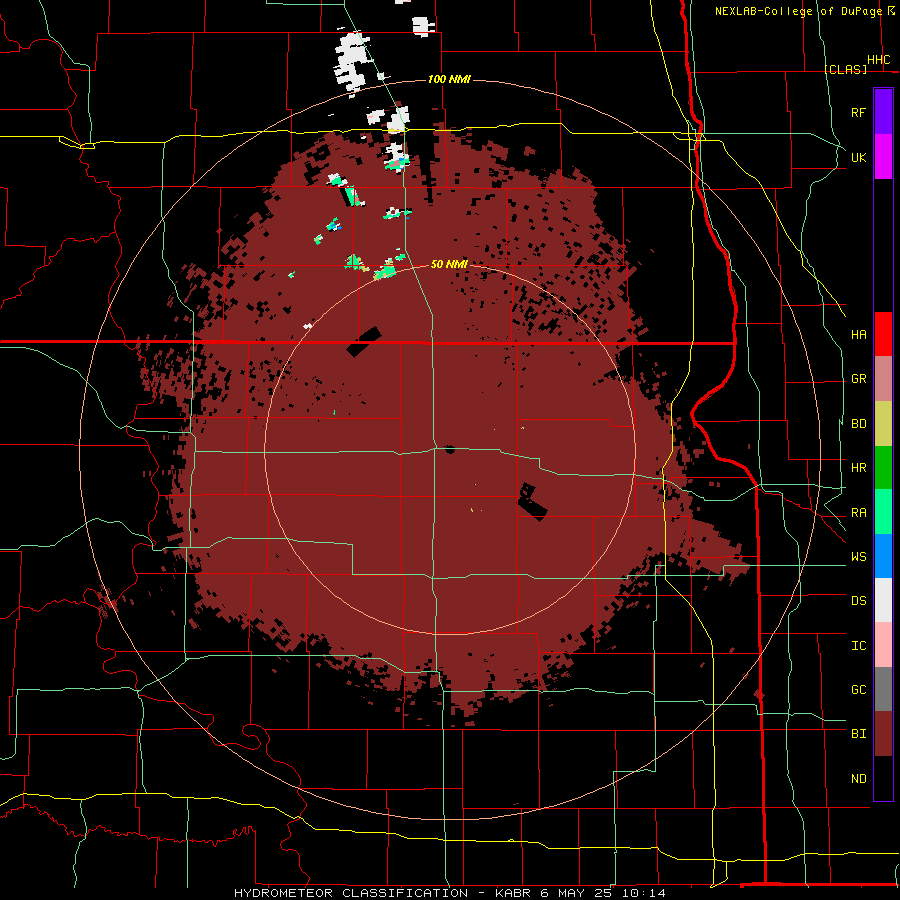
Task: Click the HHC product label
Action: click(x=878, y=60)
